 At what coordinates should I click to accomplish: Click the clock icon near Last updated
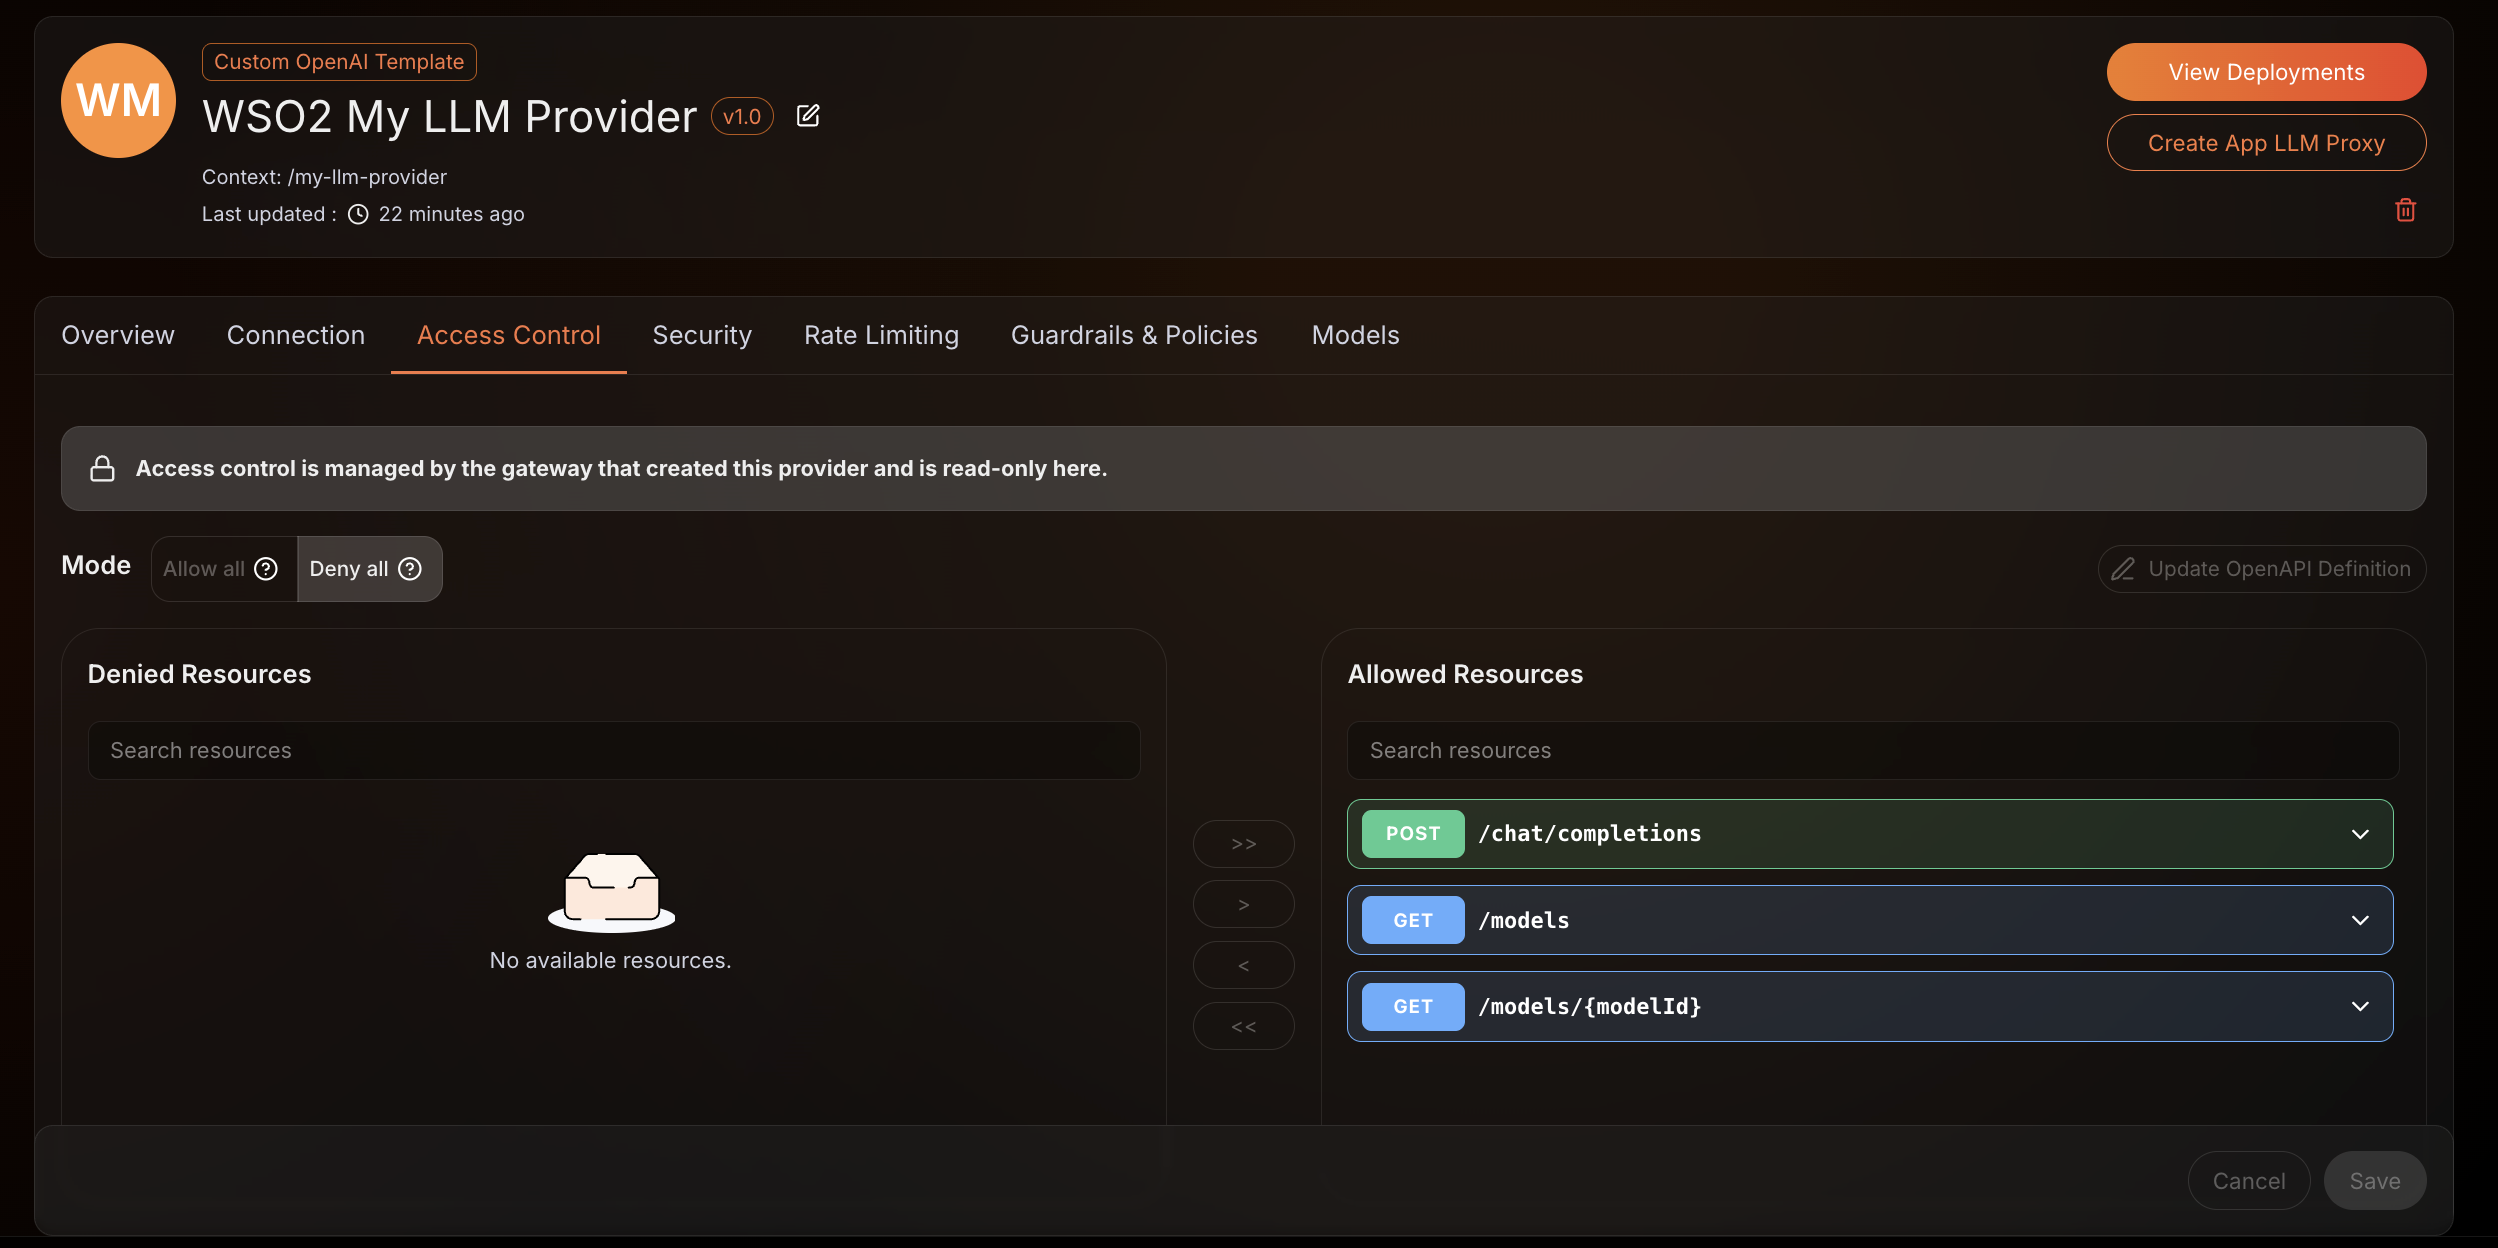(x=358, y=214)
